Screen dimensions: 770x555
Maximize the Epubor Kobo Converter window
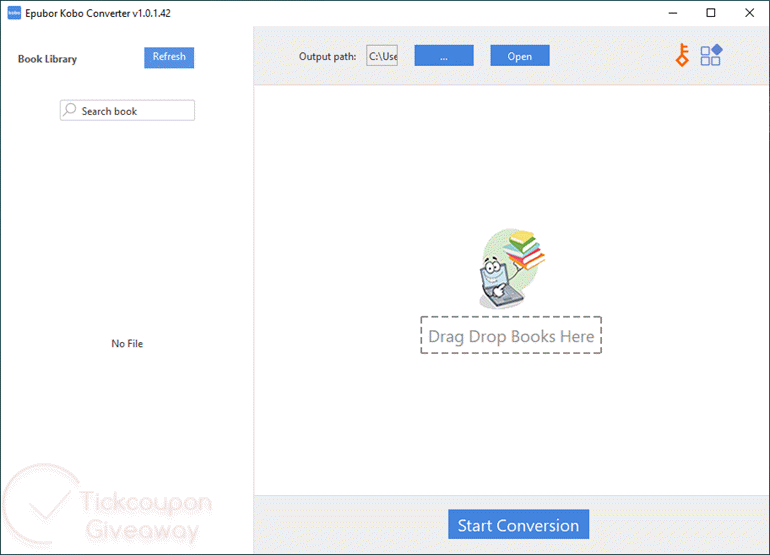(x=711, y=13)
